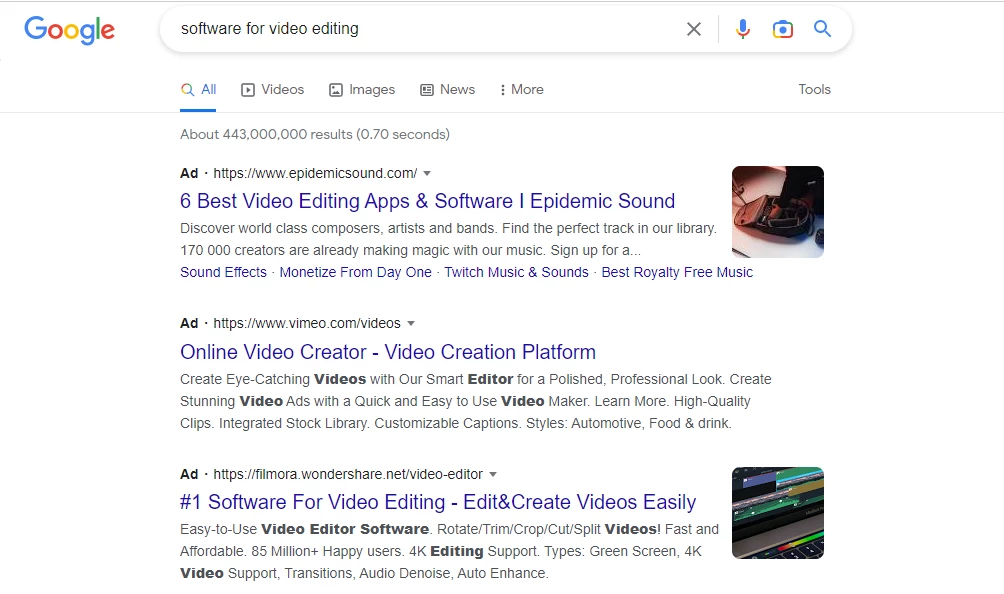Image resolution: width=1004 pixels, height=594 pixels.
Task: Click the filmora.wondershare.net URL text
Action: pyautogui.click(x=348, y=474)
